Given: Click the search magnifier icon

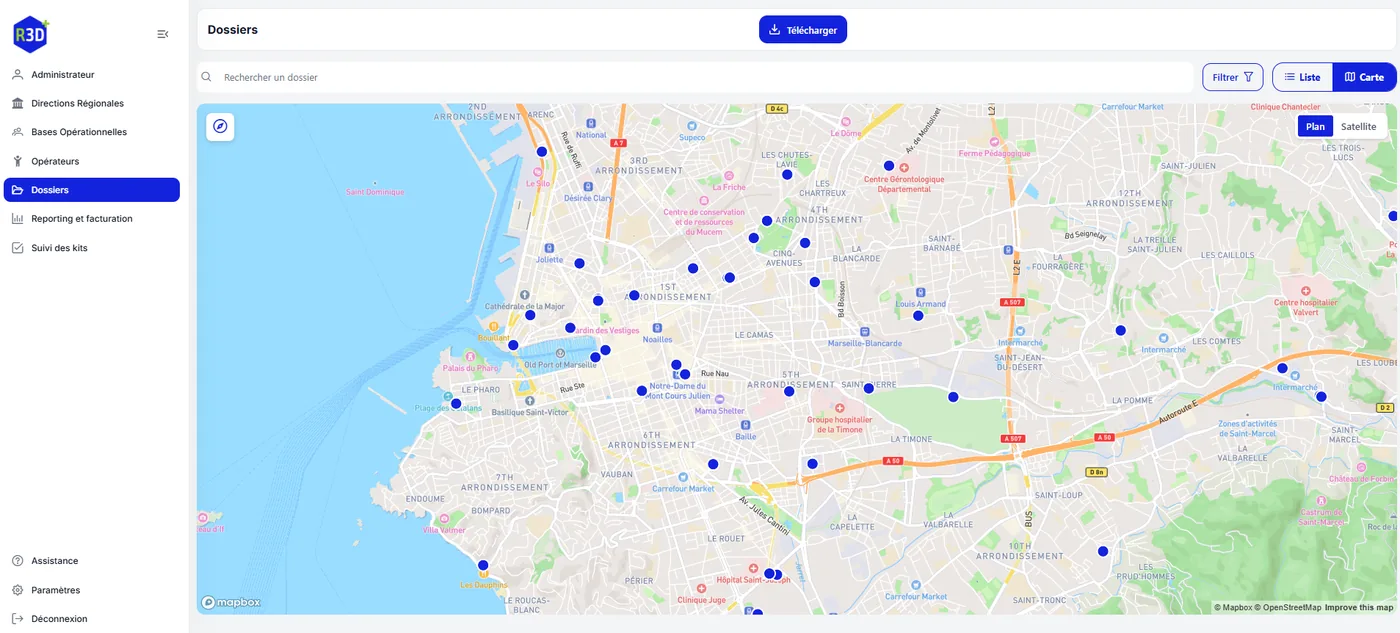Looking at the screenshot, I should 207,77.
